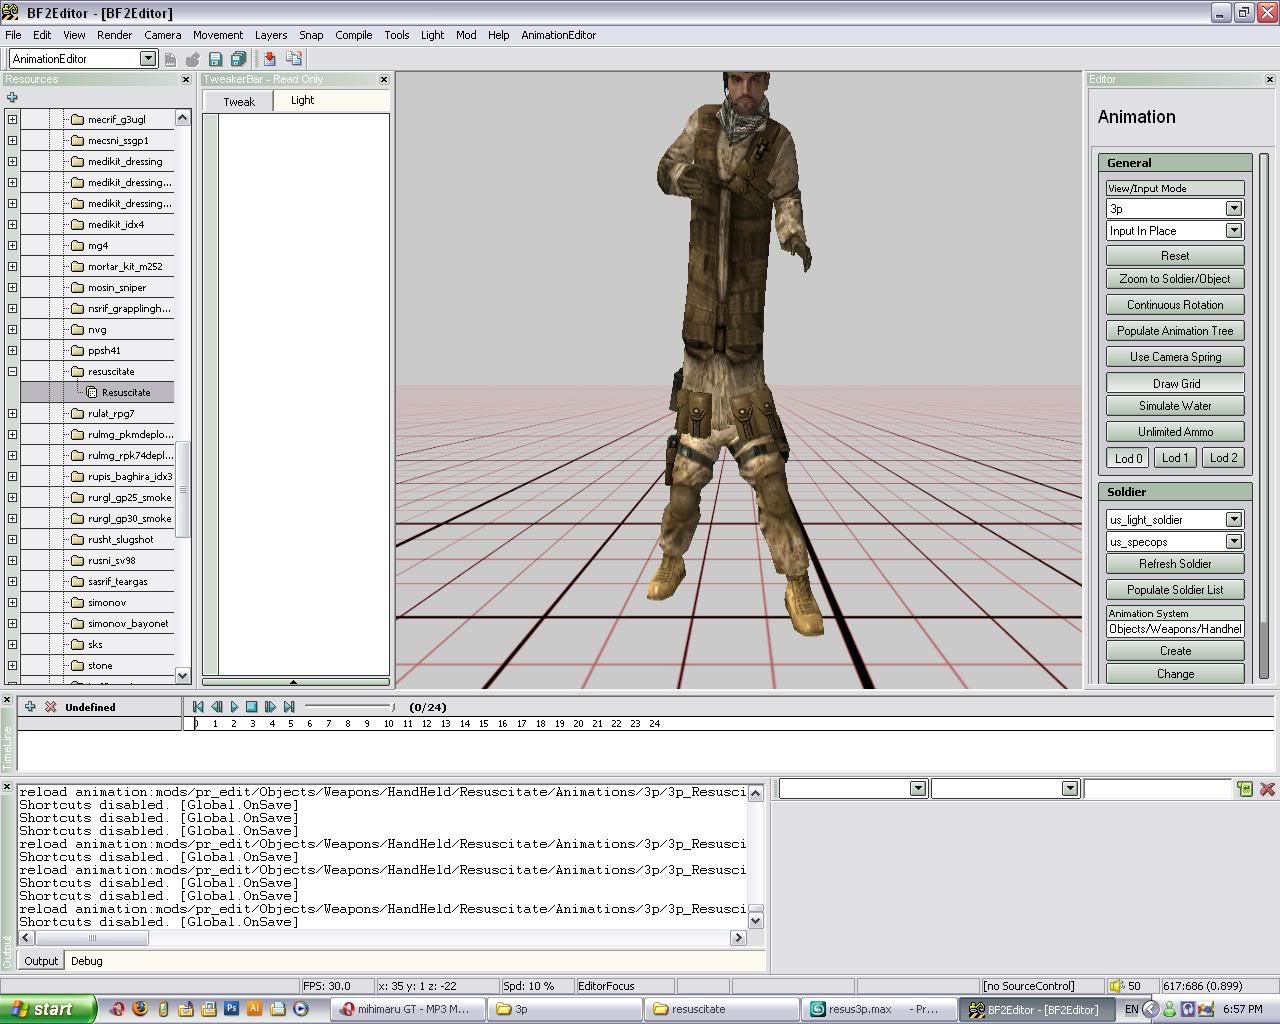Click the Refresh Soldier button
Screen dimensions: 1280x1024
click(1175, 564)
